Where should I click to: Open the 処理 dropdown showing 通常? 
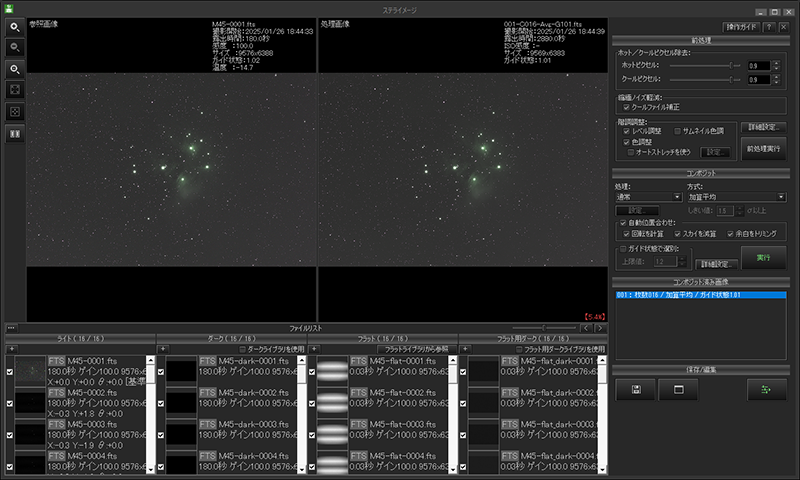point(648,197)
